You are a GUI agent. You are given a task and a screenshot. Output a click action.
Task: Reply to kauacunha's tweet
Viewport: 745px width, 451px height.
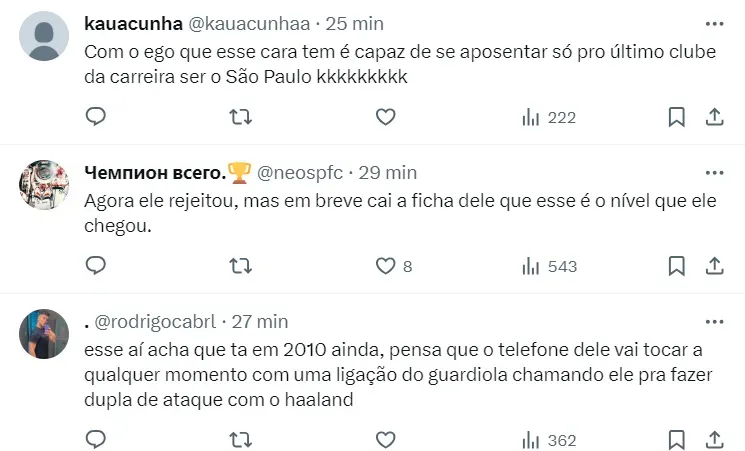pos(96,117)
